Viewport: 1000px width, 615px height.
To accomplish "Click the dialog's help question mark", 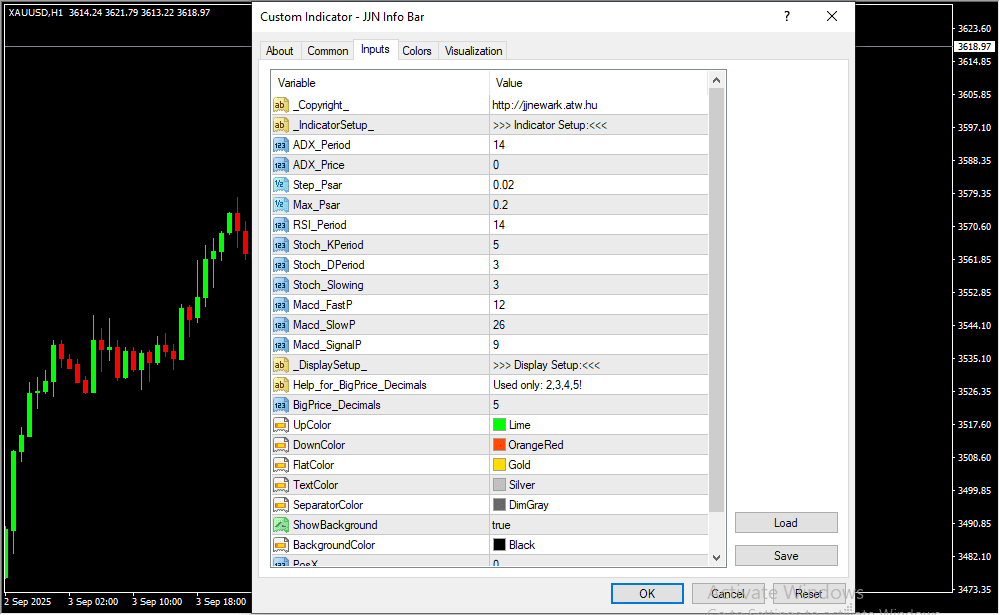I will pyautogui.click(x=787, y=16).
